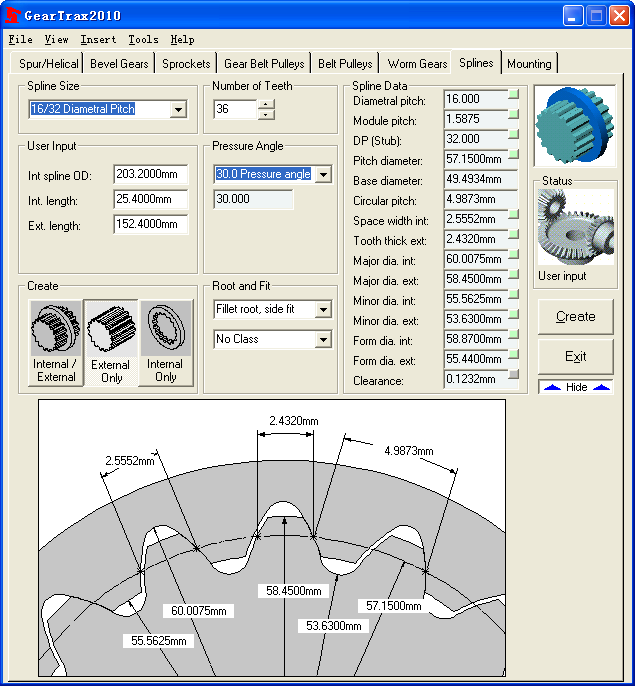
Task: Toggle the green indicator beside Minor dia. ext
Action: click(513, 314)
